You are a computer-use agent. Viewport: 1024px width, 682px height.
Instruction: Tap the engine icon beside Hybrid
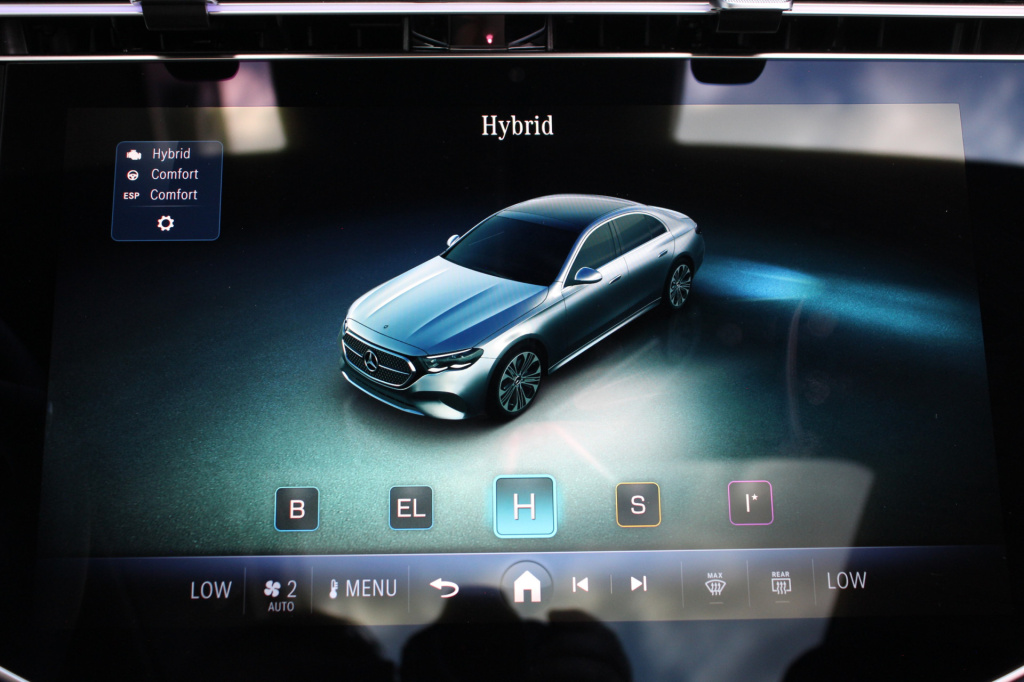click(133, 155)
